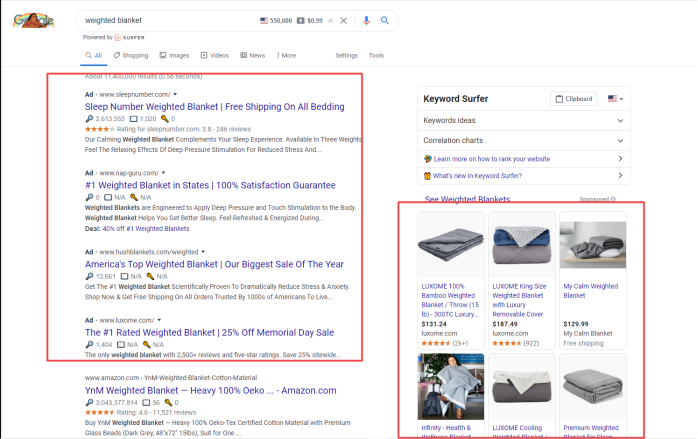Clear the search box with the X
698x439 pixels.
click(x=344, y=20)
